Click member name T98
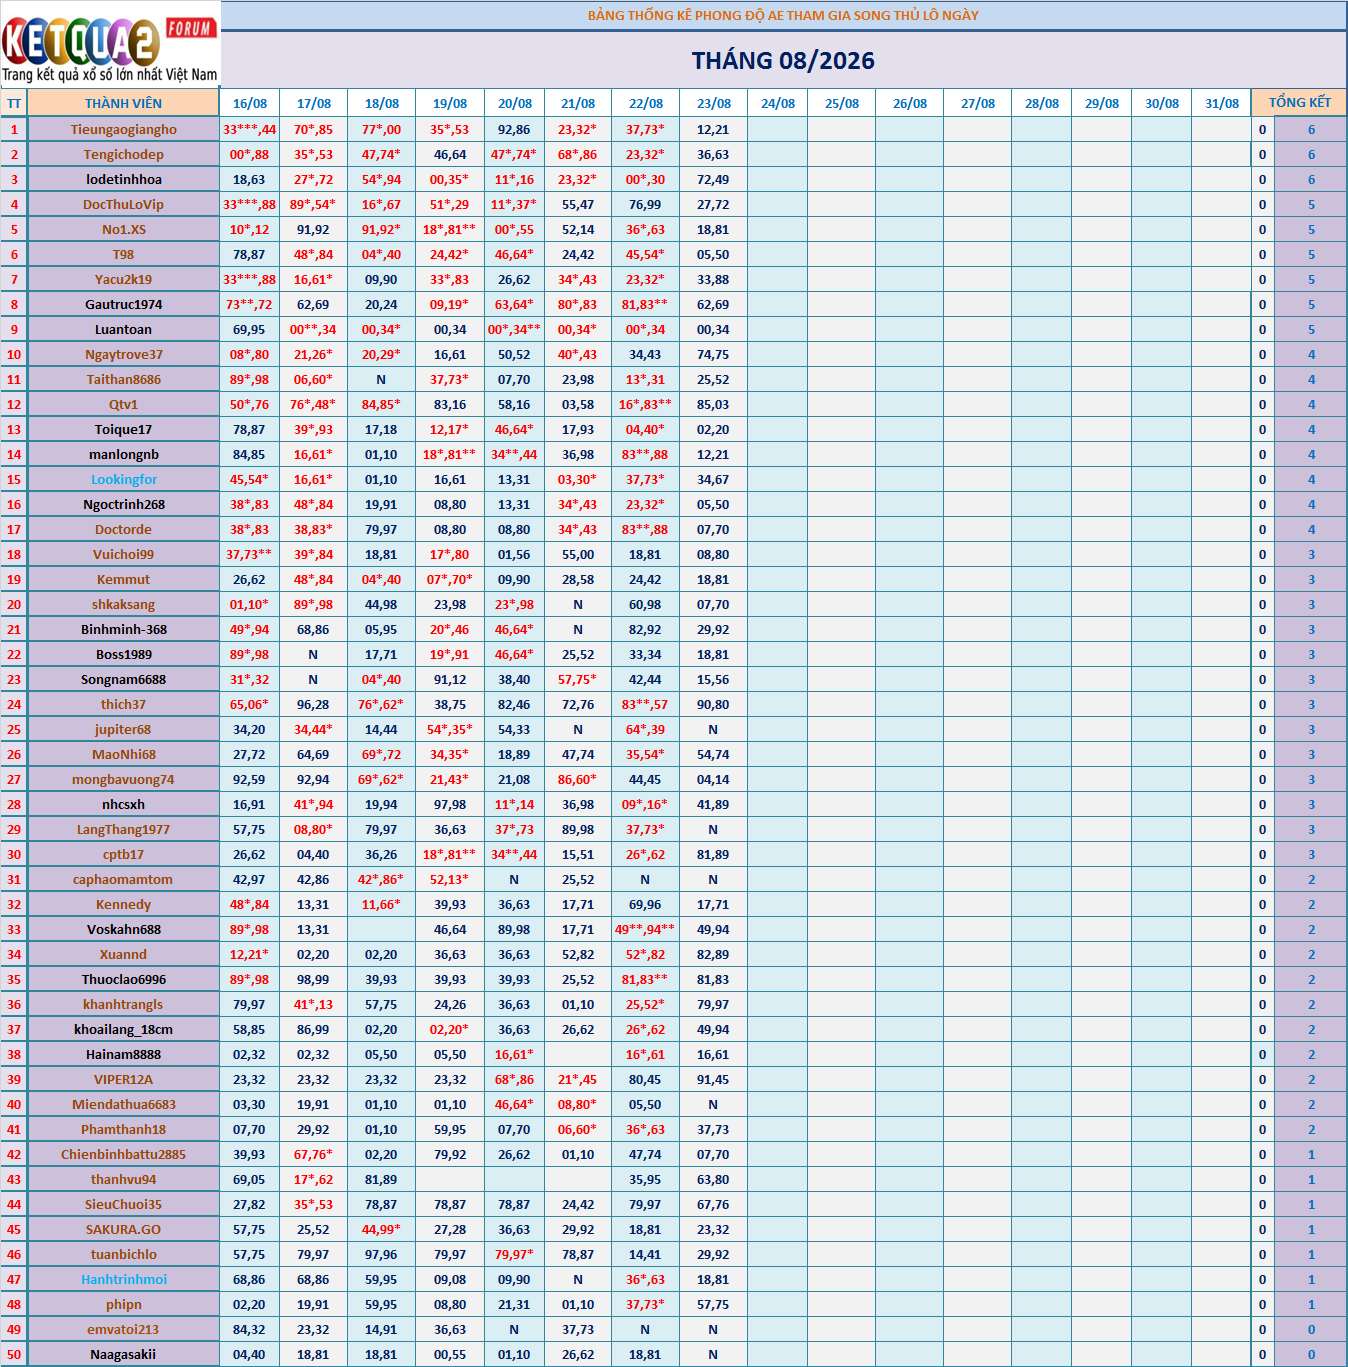 tap(123, 254)
